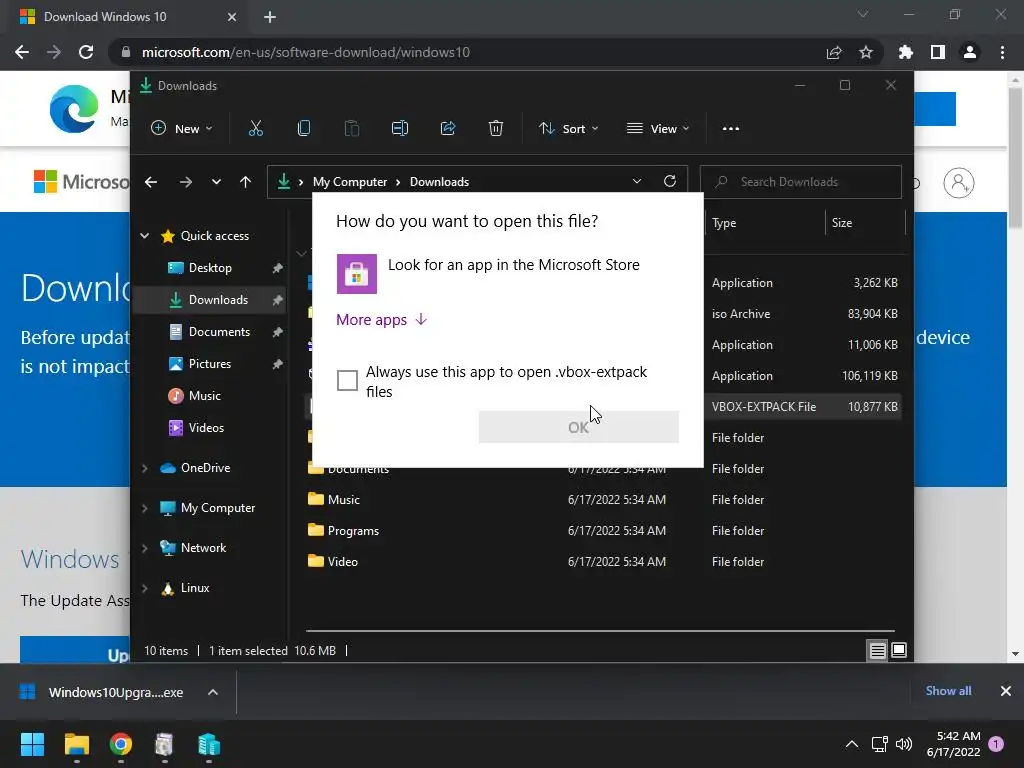Open the See more ellipsis menu
The height and width of the screenshot is (768, 1024).
click(731, 129)
